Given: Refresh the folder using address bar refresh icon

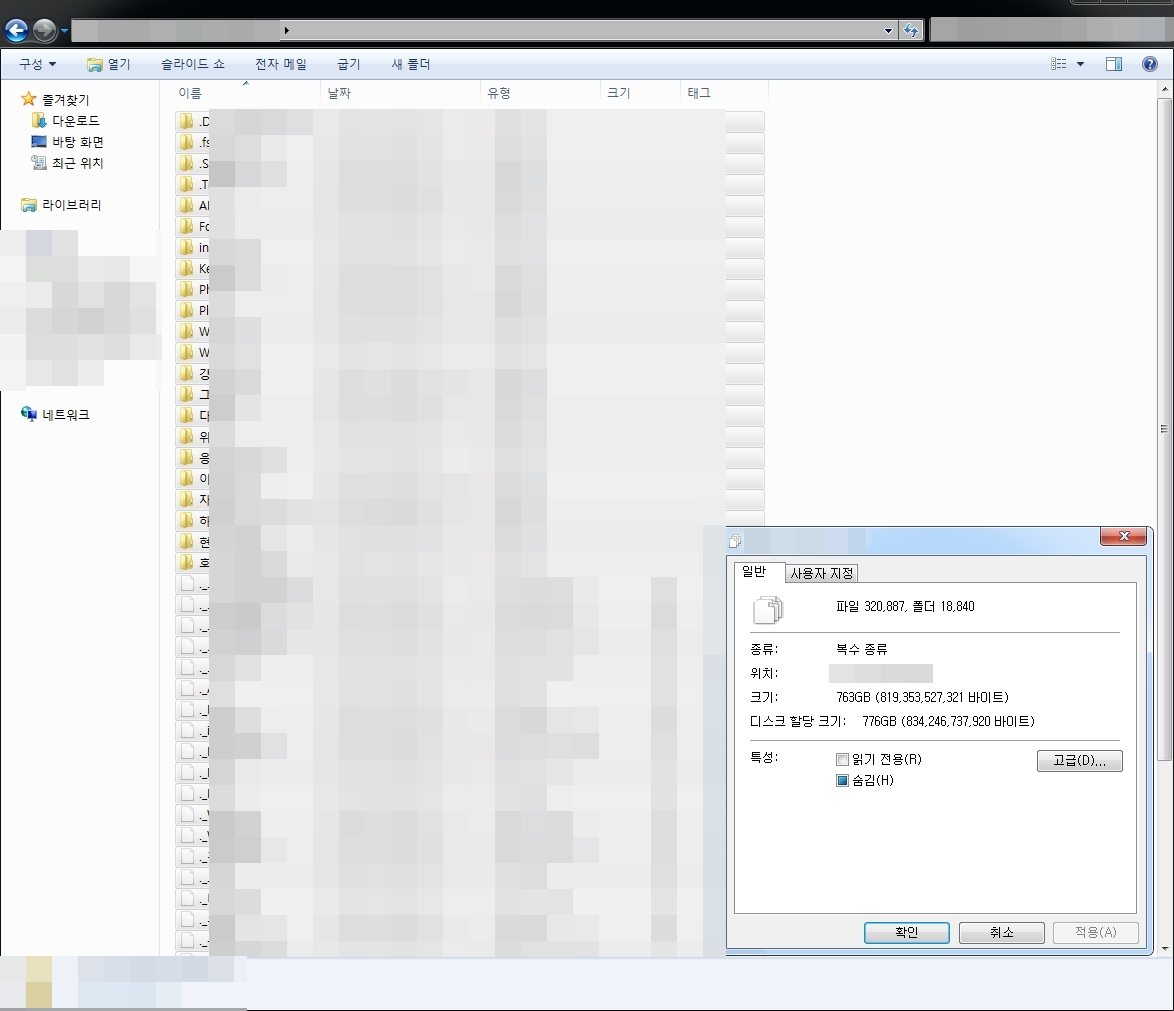Looking at the screenshot, I should pyautogui.click(x=911, y=31).
